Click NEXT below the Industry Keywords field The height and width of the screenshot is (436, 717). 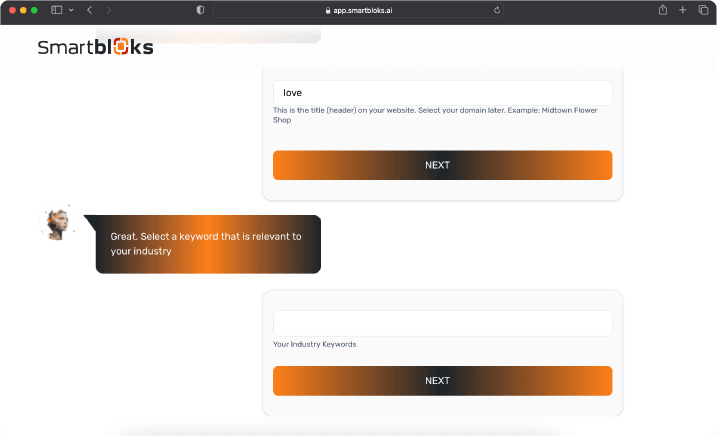click(x=443, y=381)
